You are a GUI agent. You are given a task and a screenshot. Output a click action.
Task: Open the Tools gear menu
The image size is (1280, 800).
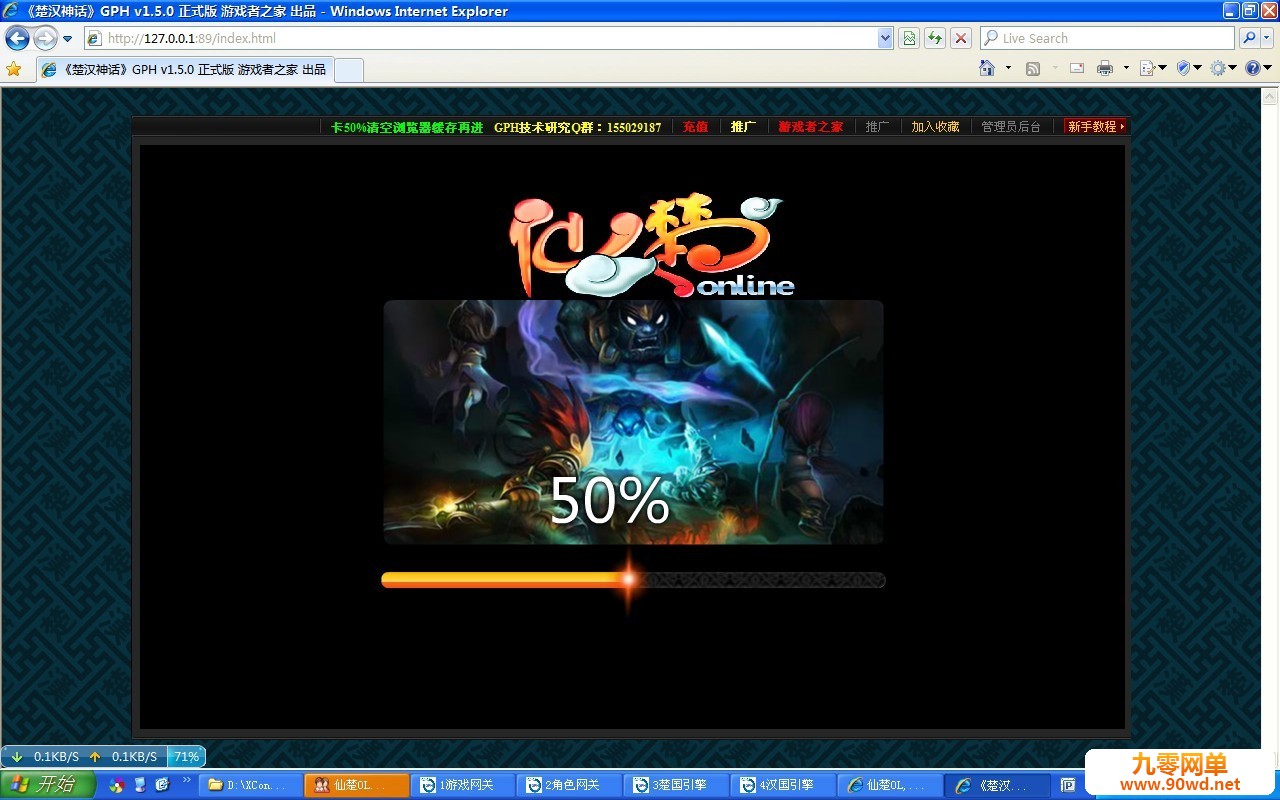[x=1223, y=68]
